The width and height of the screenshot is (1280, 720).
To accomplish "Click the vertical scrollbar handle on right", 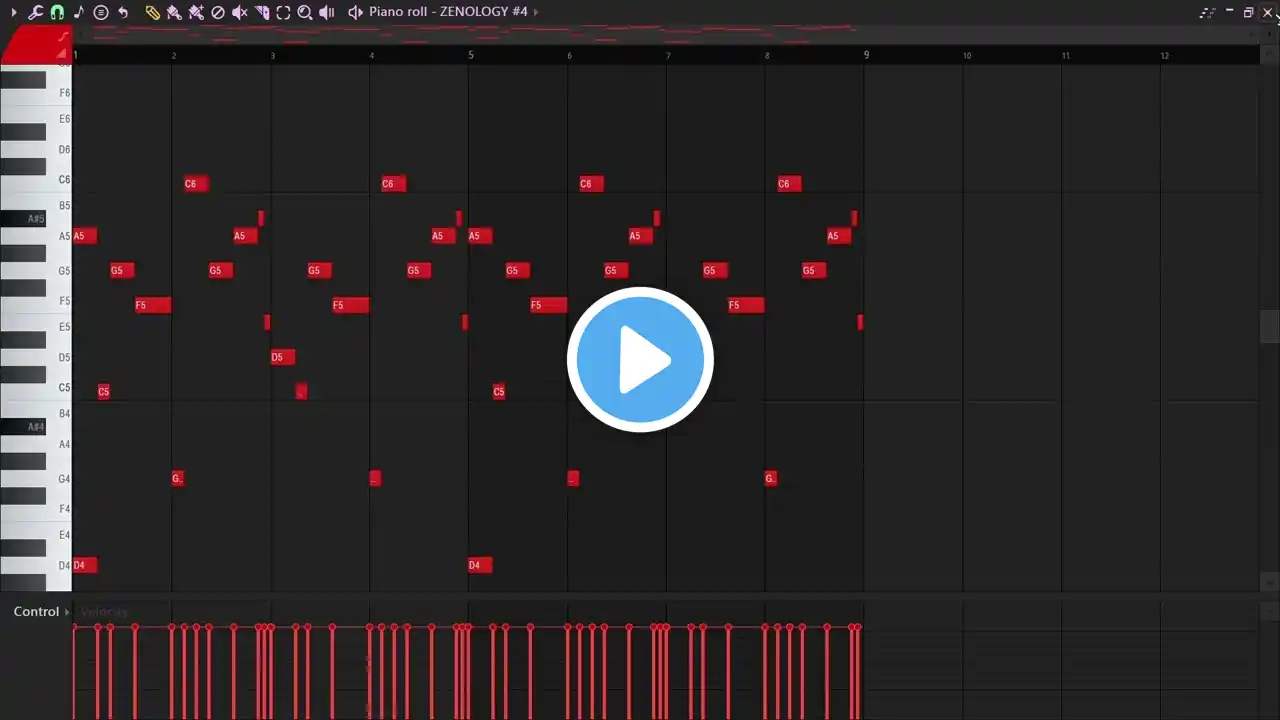I will [1270, 326].
